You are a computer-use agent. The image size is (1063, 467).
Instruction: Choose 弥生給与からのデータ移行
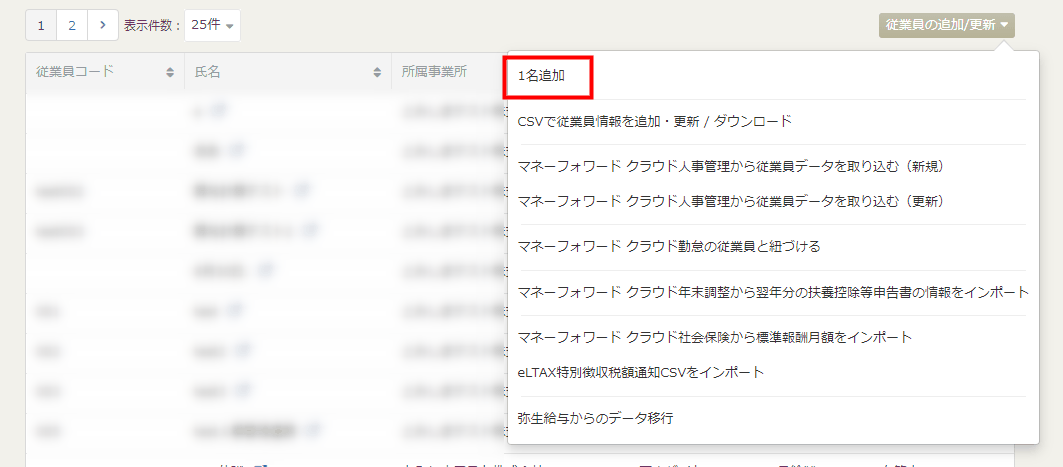click(595, 418)
